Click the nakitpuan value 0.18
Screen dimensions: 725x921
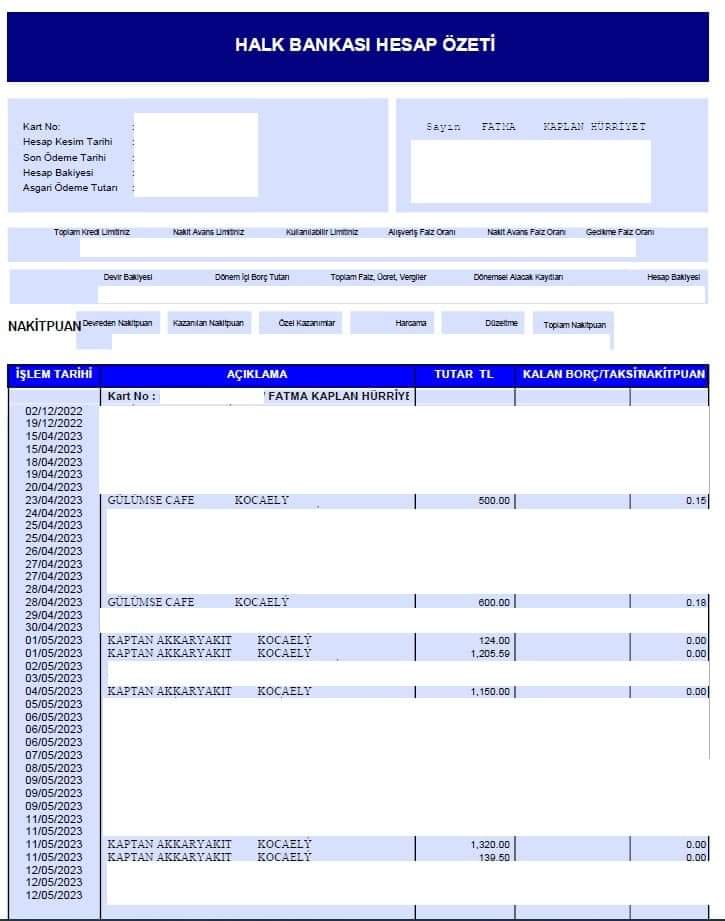[696, 603]
